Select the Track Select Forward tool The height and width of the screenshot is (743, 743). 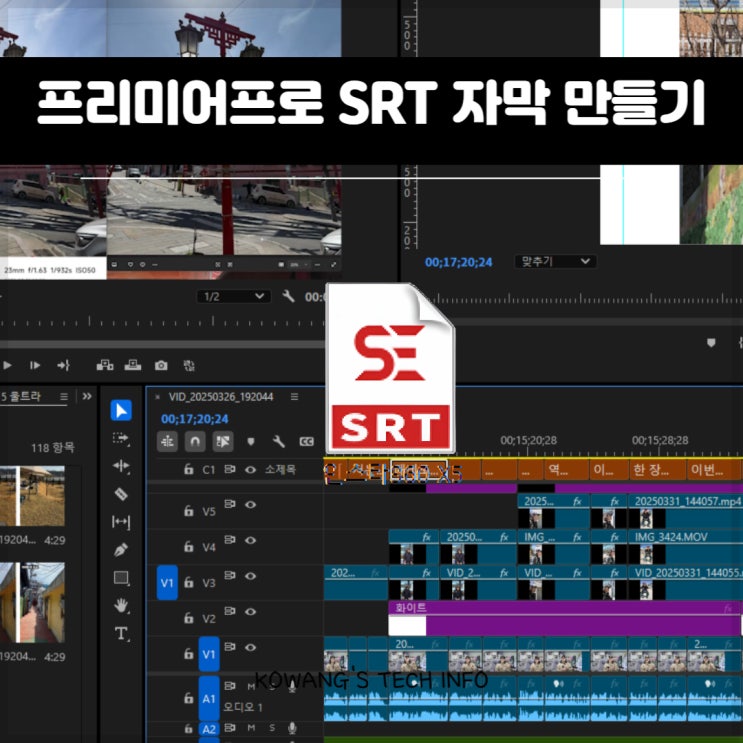click(121, 438)
